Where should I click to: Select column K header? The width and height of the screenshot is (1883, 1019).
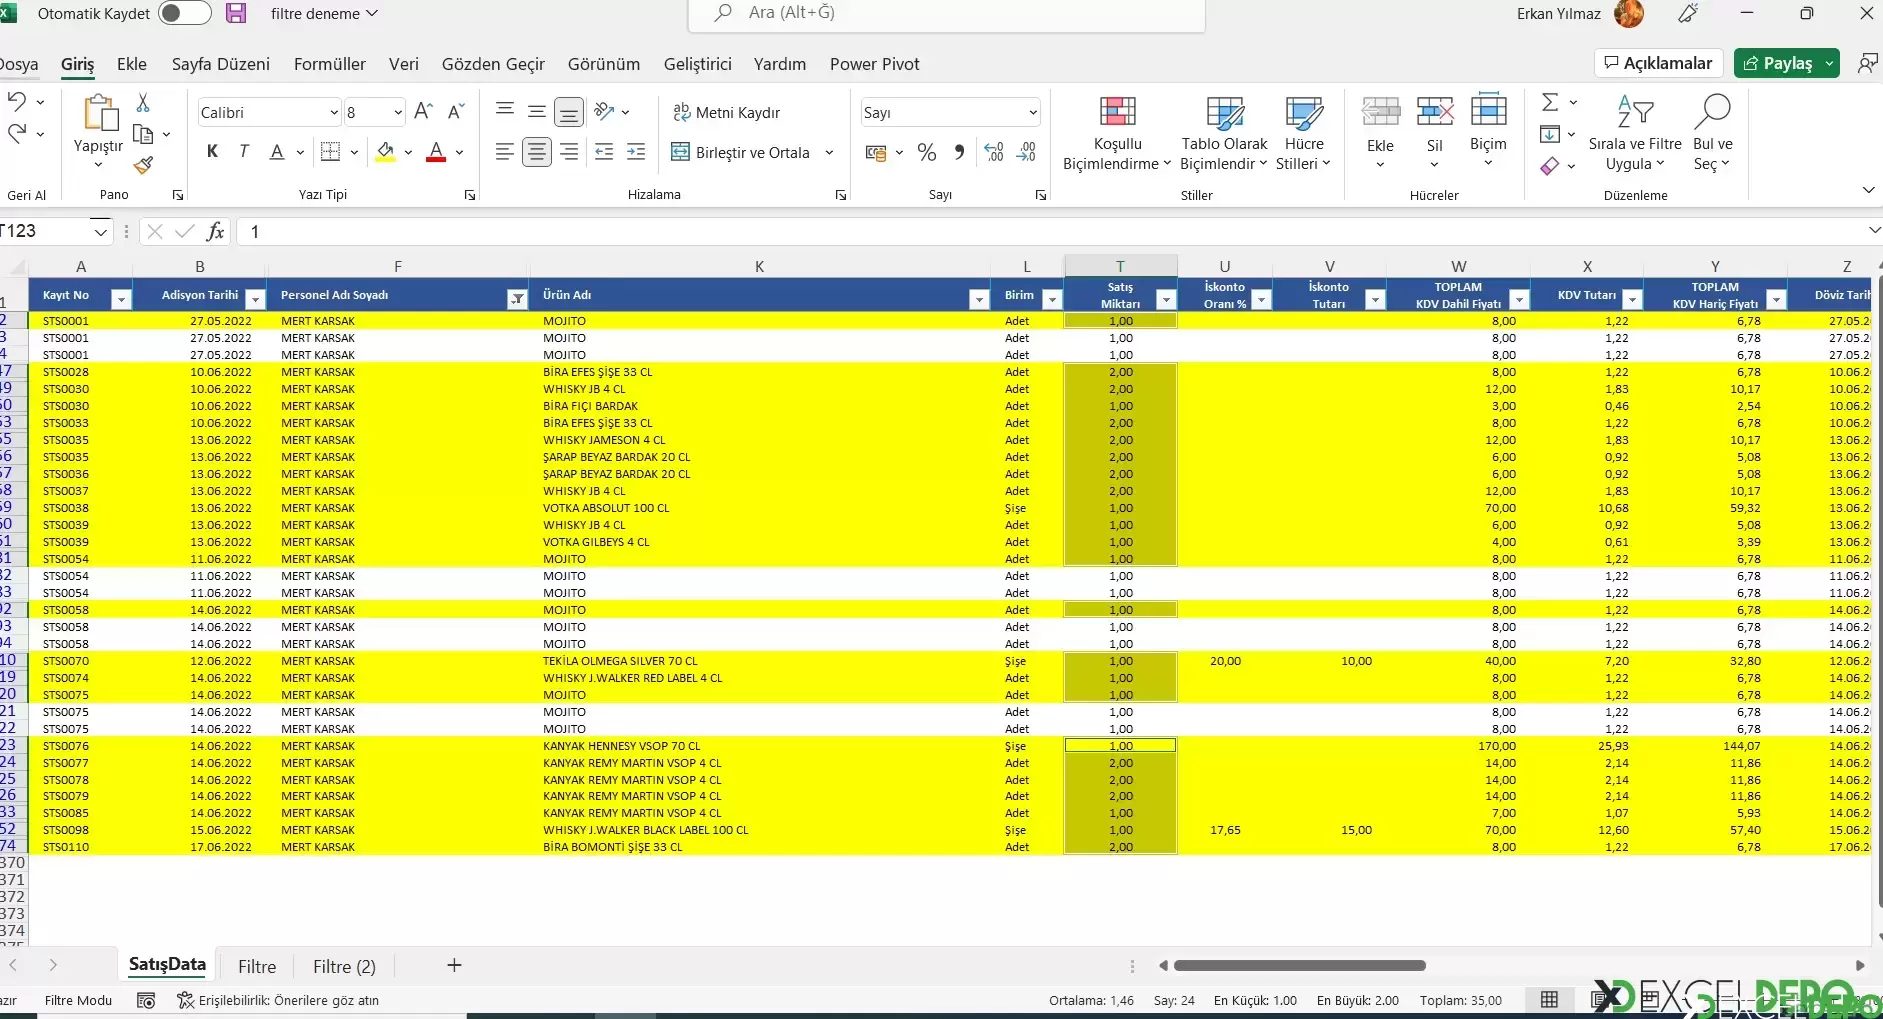point(759,266)
